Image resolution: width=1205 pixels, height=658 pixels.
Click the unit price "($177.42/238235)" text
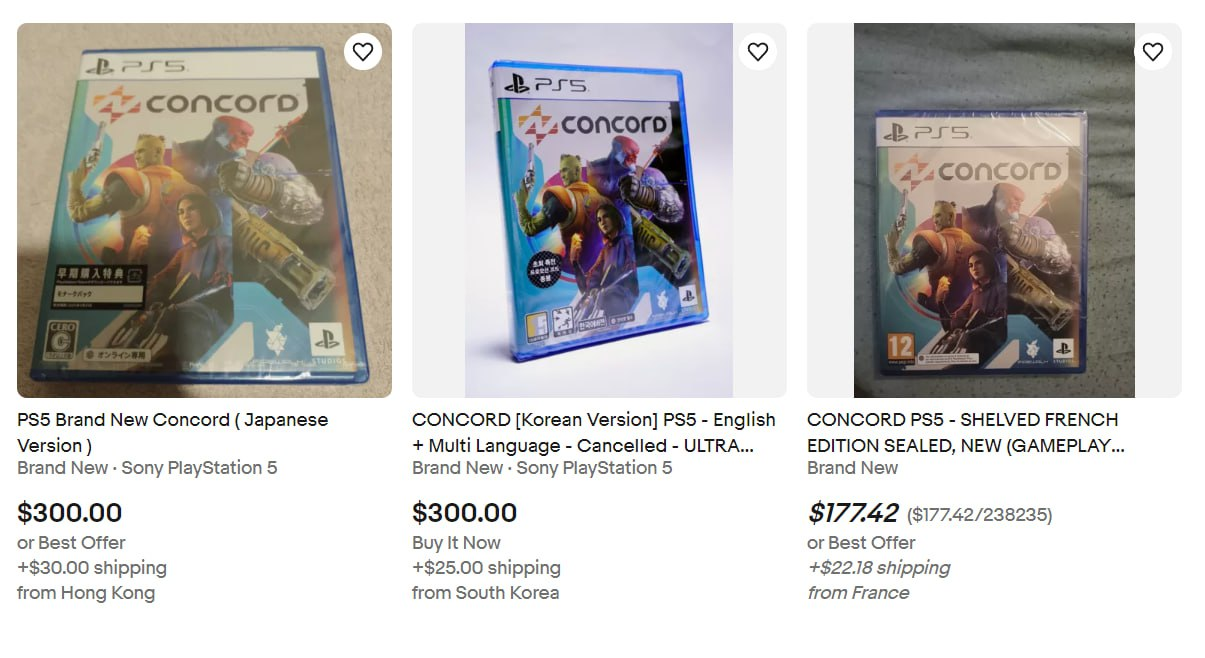tap(979, 515)
